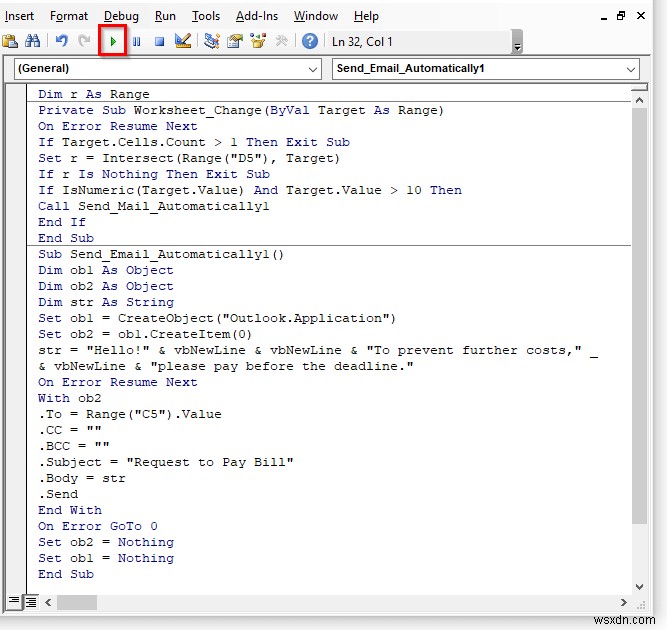Click the 'Call Send_Mail_Automatically1' line

(154, 206)
